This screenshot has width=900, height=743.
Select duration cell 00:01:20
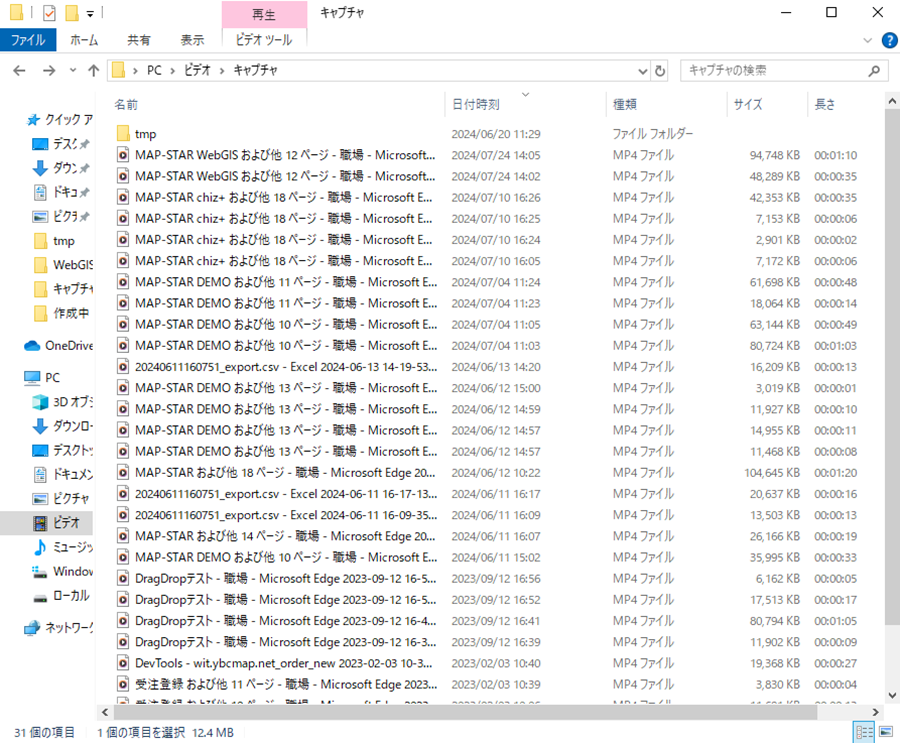[x=835, y=473]
